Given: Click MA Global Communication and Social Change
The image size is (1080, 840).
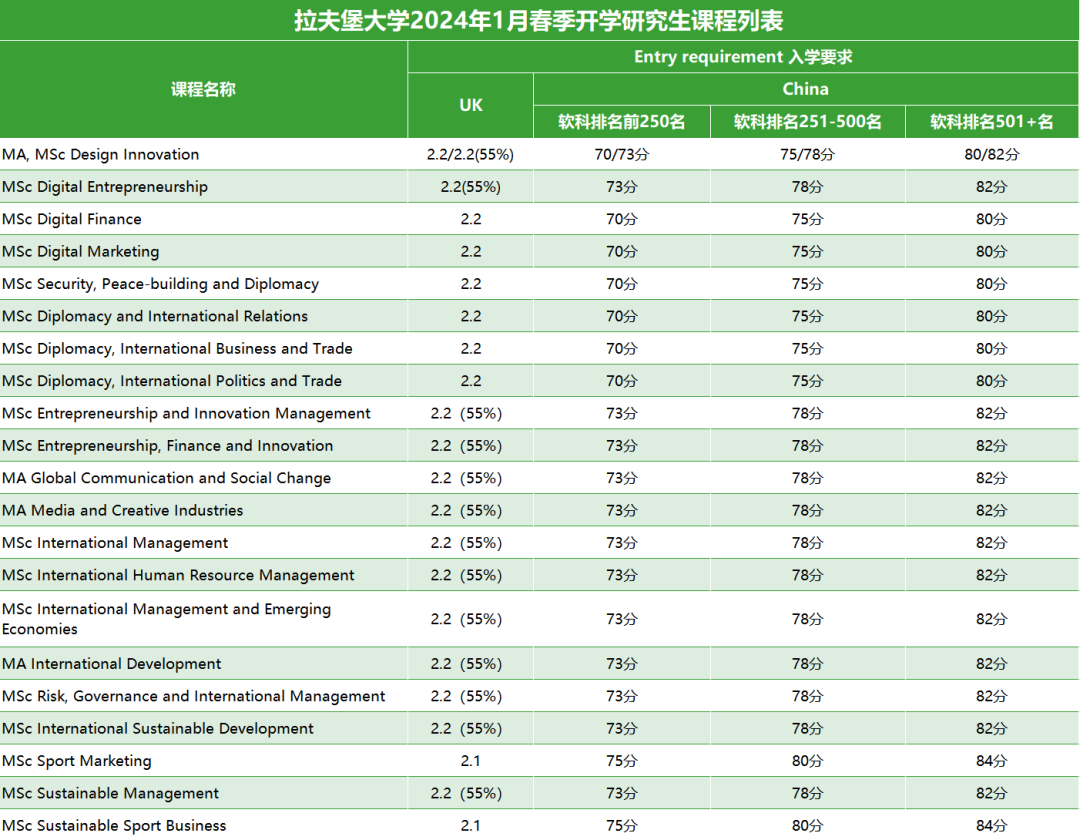Looking at the screenshot, I should (167, 478).
